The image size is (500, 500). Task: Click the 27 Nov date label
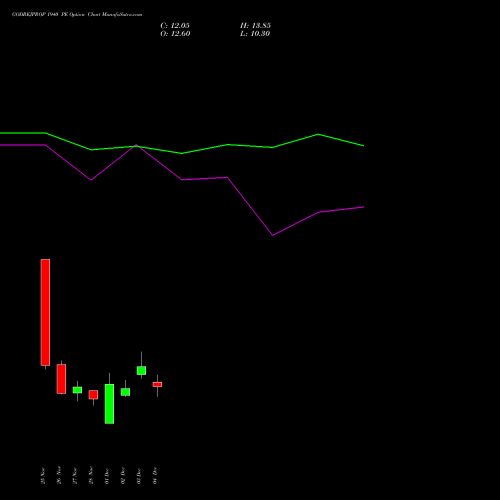coord(75,476)
